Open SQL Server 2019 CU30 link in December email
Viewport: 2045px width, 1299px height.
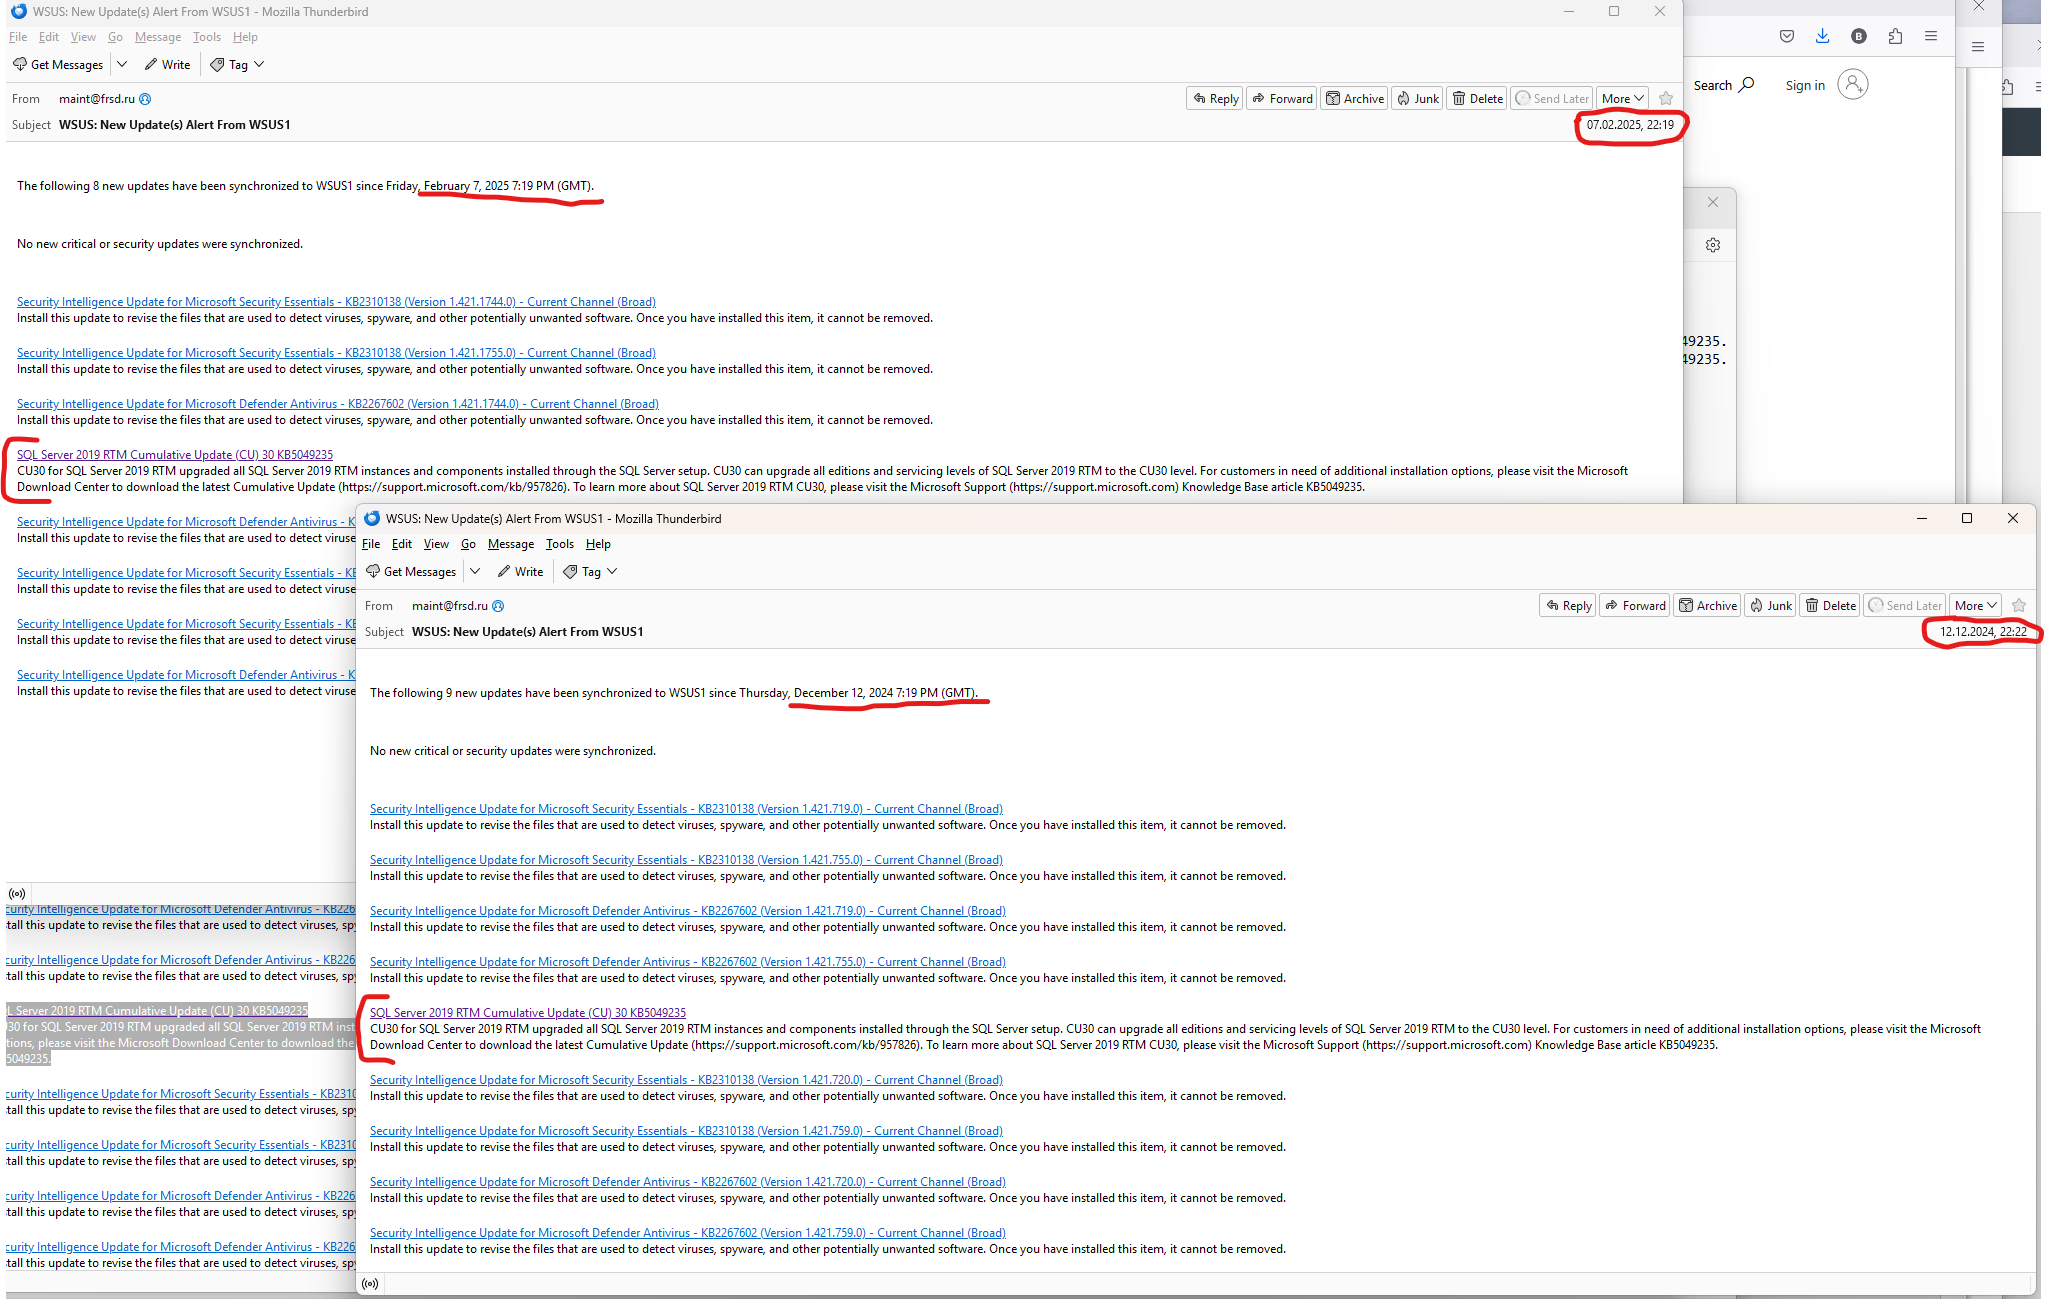coord(528,1013)
